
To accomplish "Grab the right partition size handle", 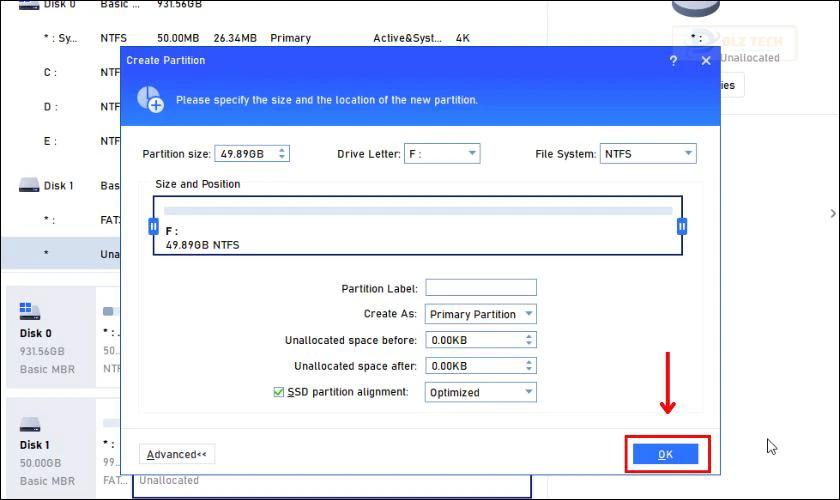I will pos(682,227).
